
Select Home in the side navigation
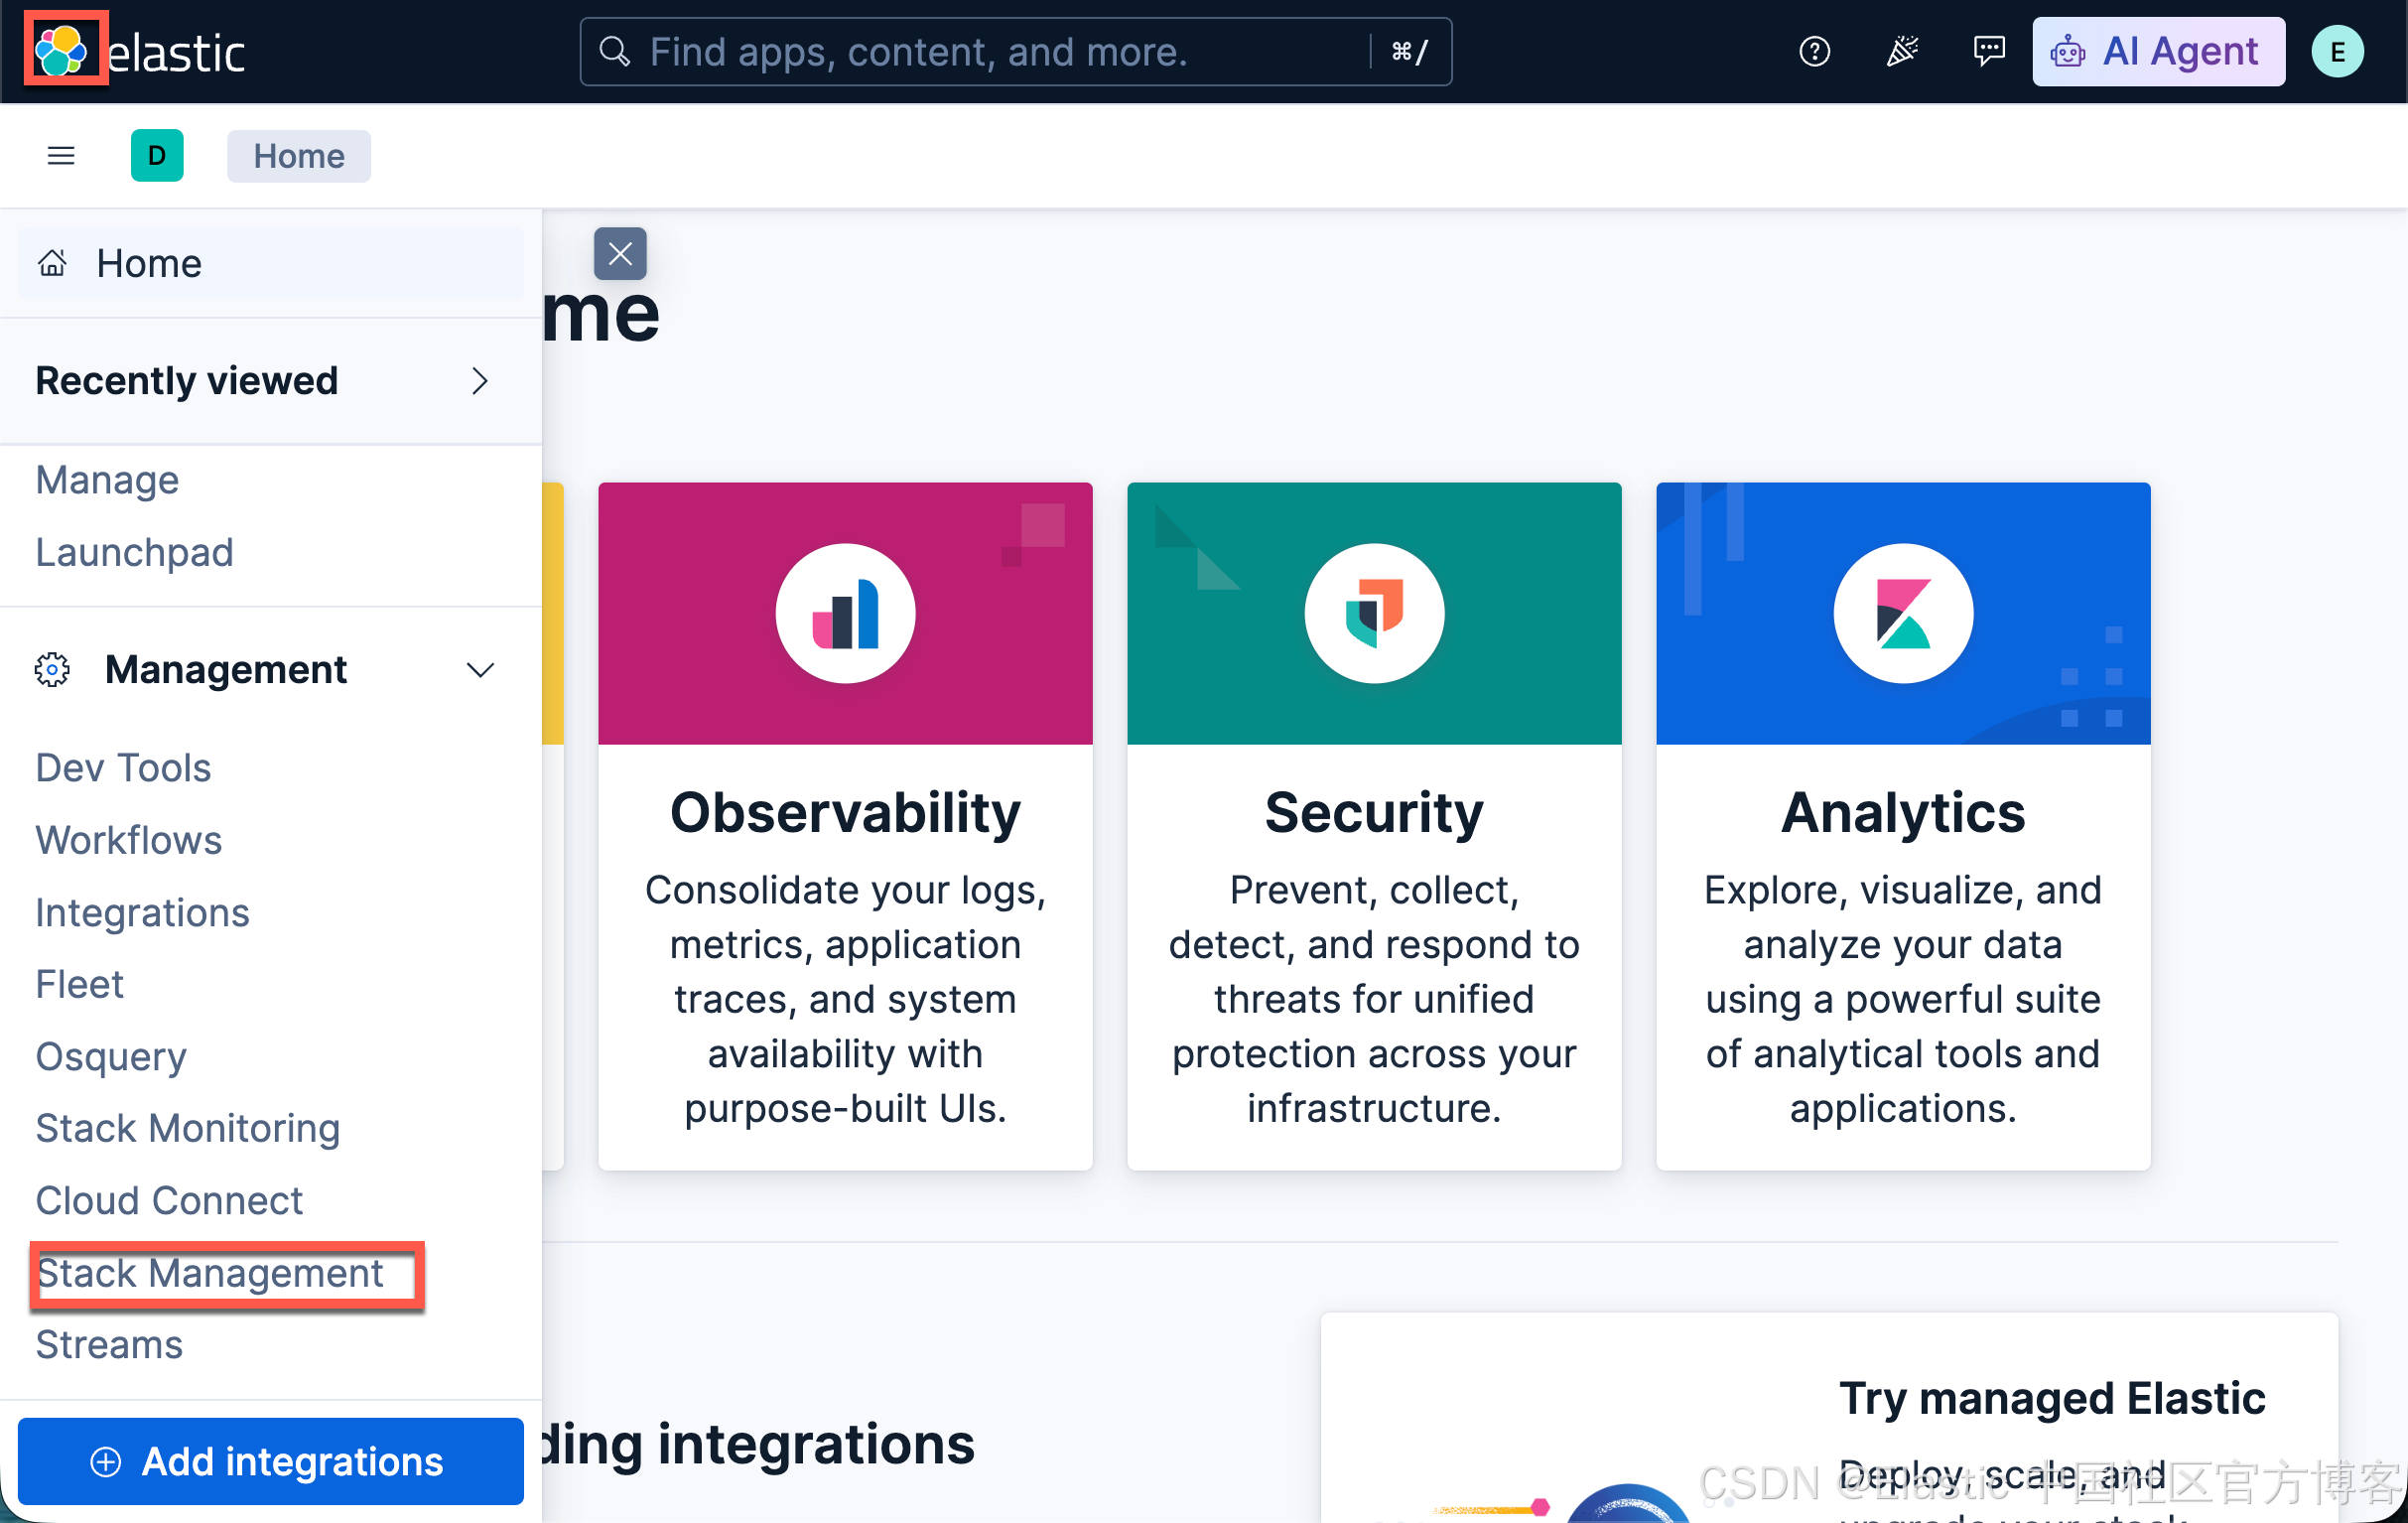[x=270, y=263]
